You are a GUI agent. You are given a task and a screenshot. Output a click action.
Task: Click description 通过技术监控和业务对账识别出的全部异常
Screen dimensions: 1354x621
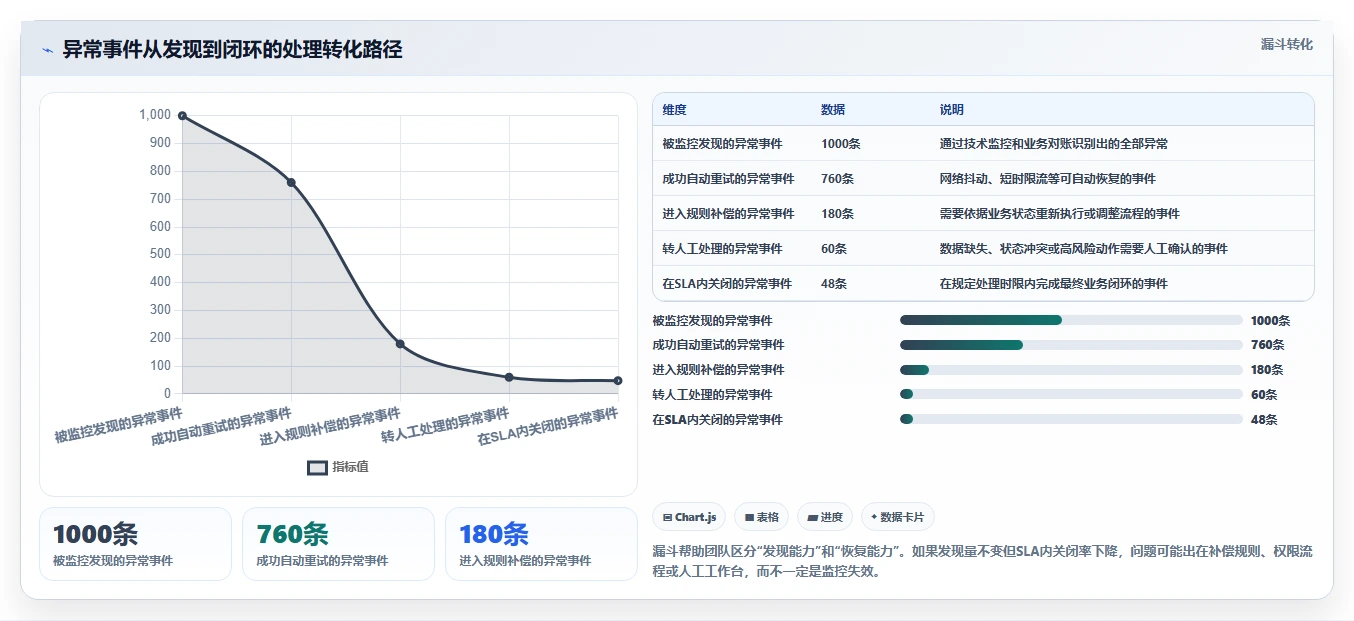[x=1054, y=144]
